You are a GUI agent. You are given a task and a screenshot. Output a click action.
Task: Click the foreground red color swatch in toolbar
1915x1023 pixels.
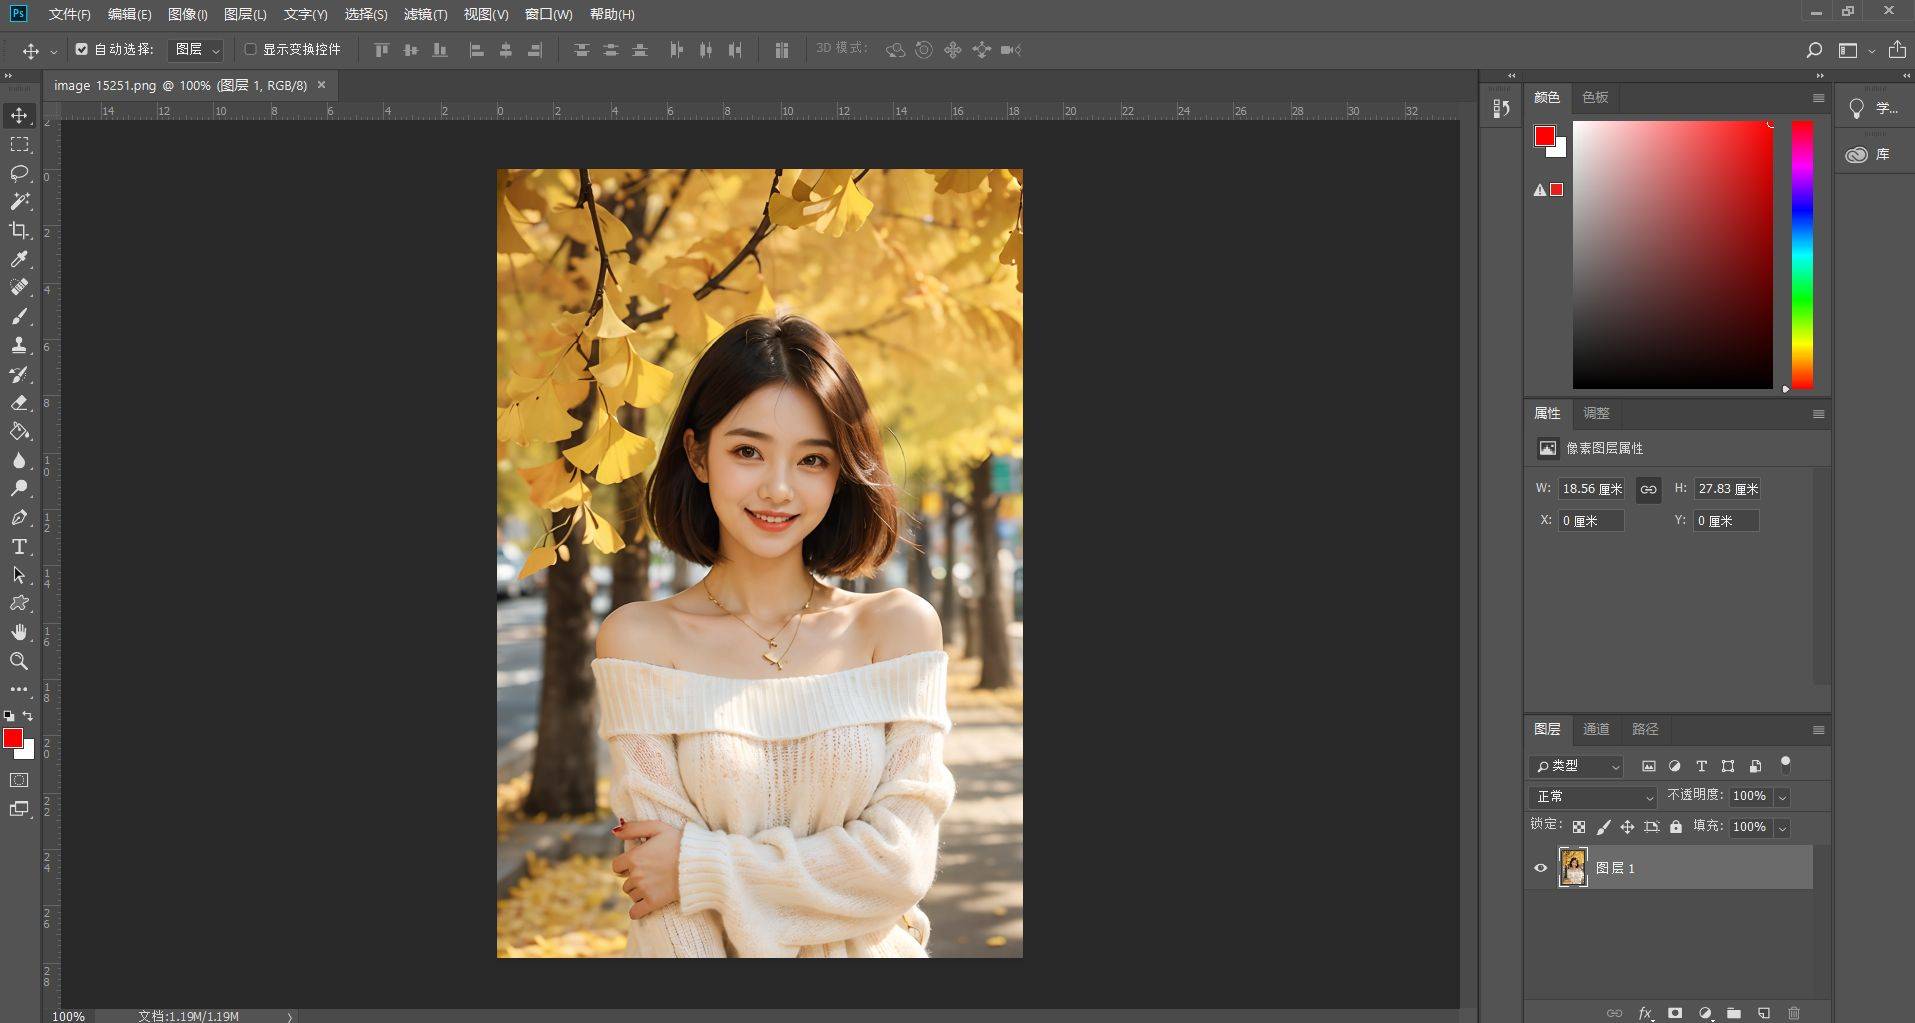point(12,738)
